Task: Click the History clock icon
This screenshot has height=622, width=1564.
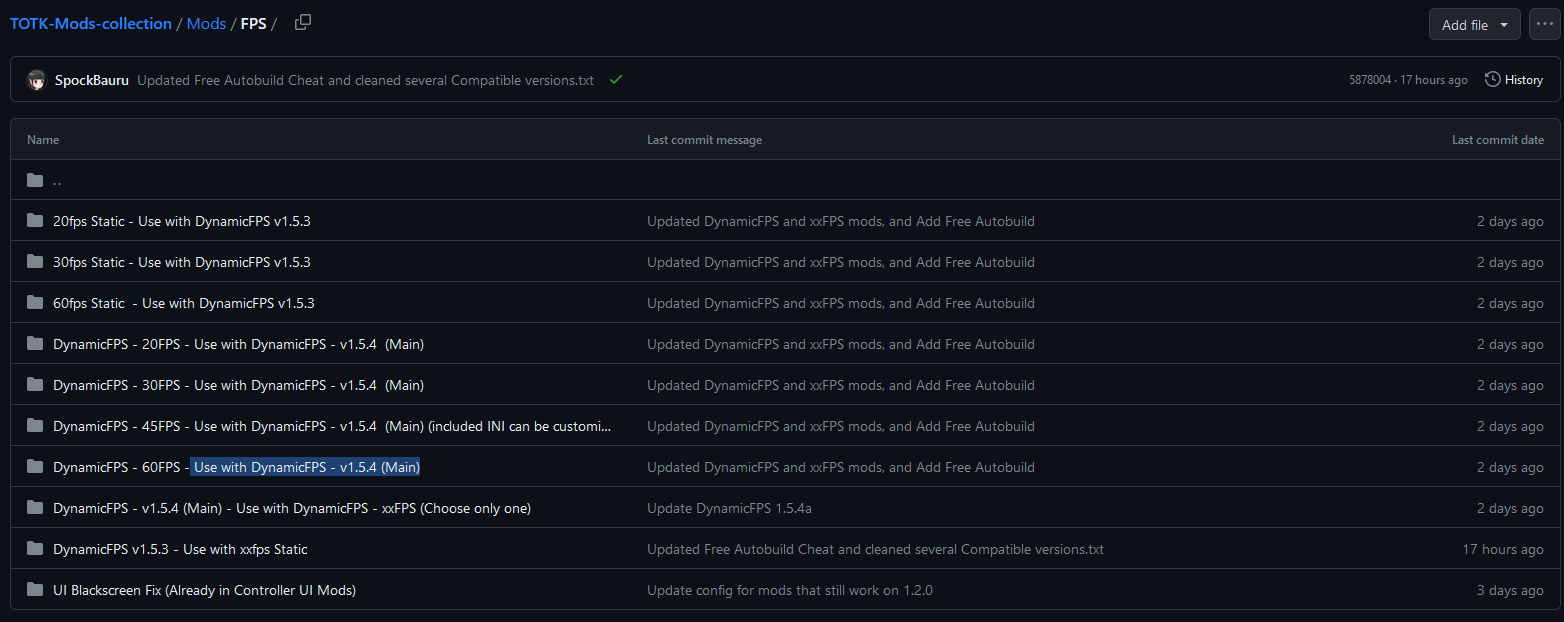Action: [x=1491, y=79]
